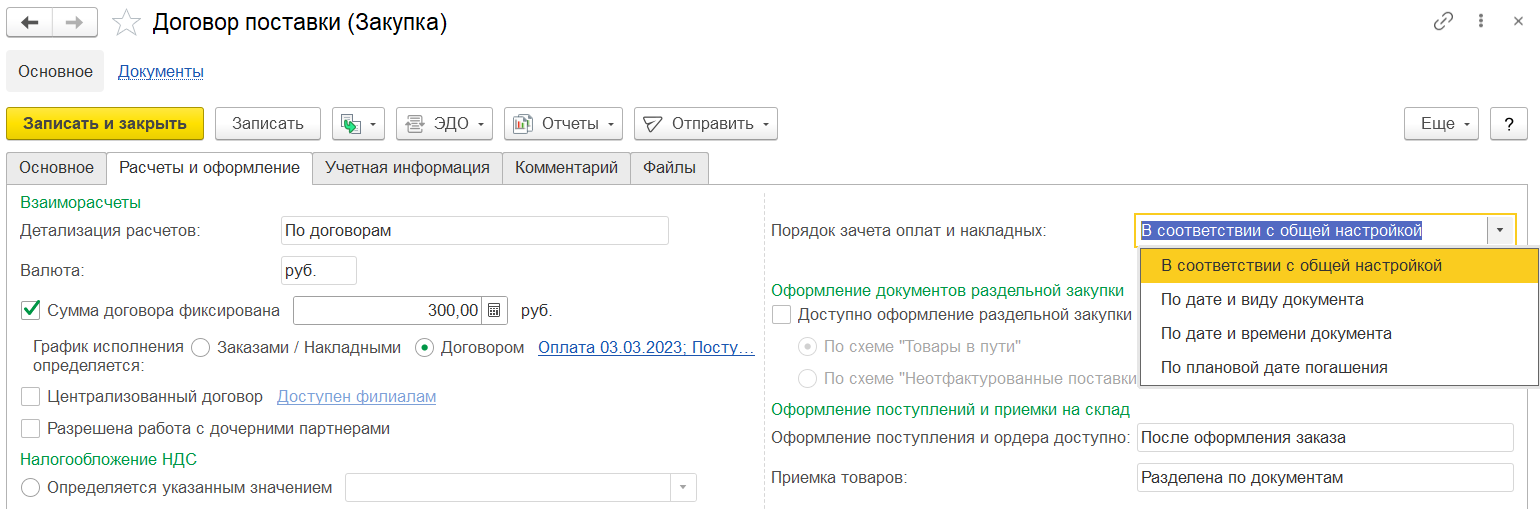Screen dimensions: 1540x509
Task: Expand the Отчеты dropdown
Action: (563, 124)
